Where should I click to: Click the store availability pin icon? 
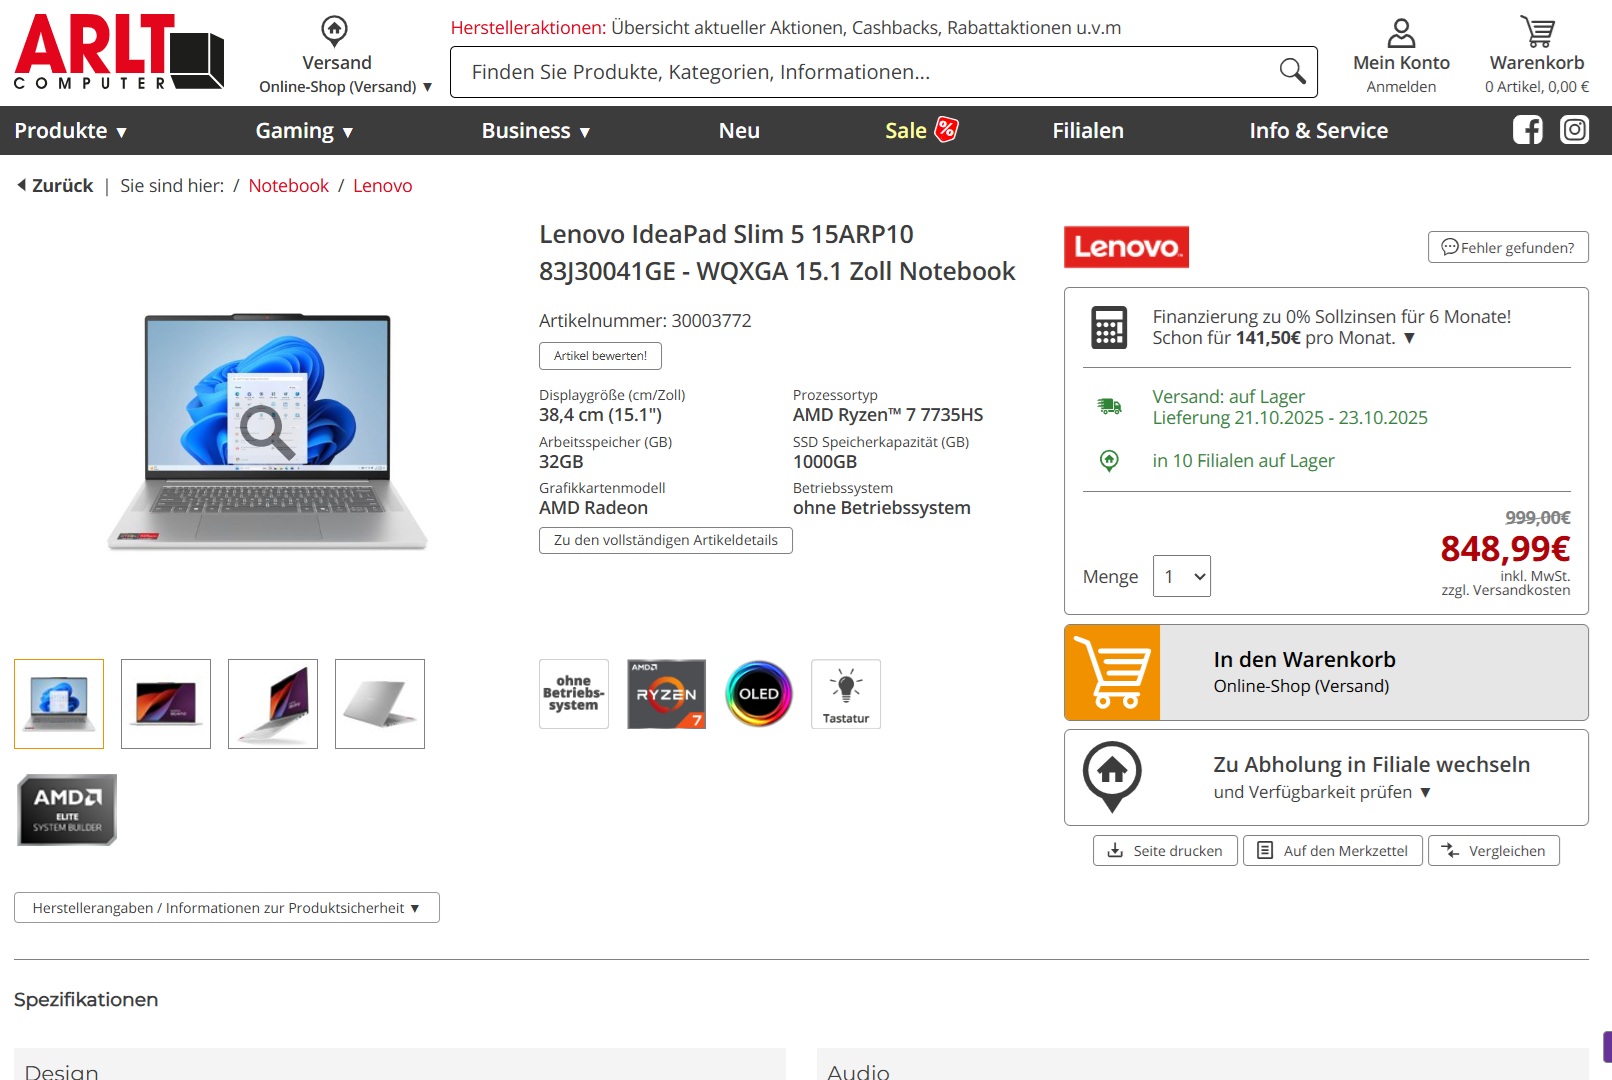click(1109, 460)
